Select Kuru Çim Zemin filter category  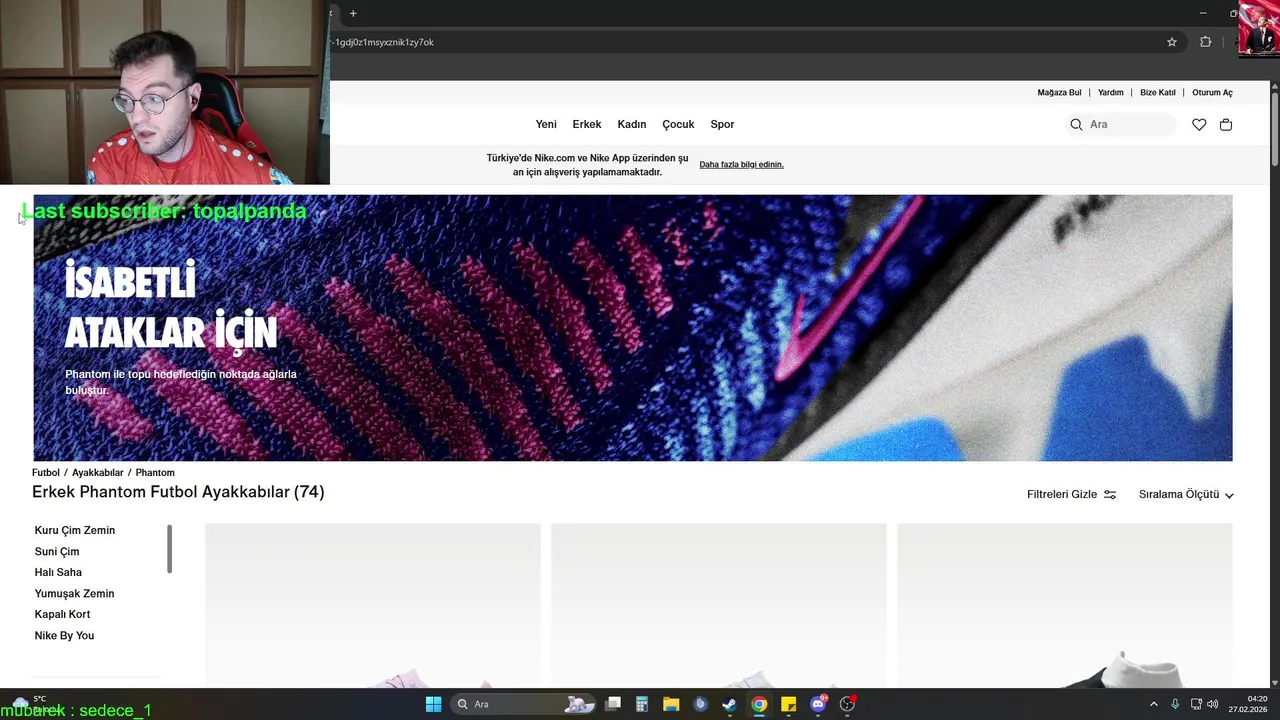pyautogui.click(x=75, y=530)
